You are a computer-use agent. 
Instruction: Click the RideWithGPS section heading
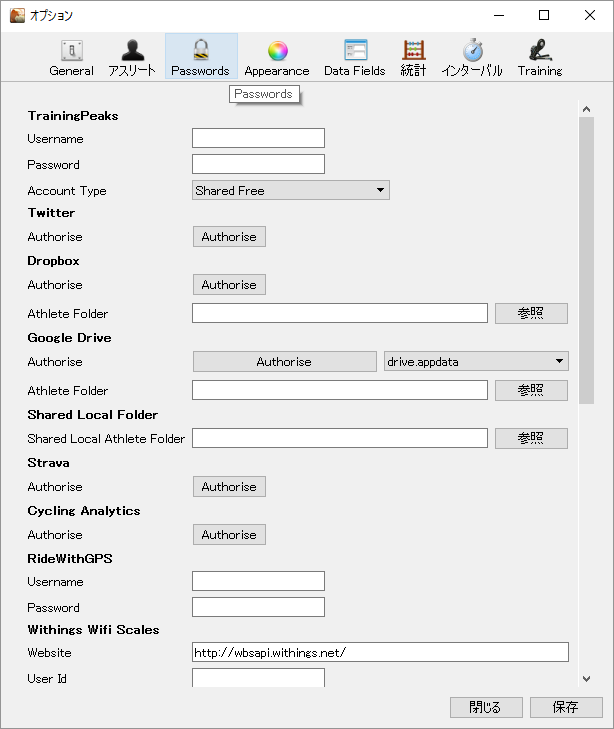click(70, 558)
